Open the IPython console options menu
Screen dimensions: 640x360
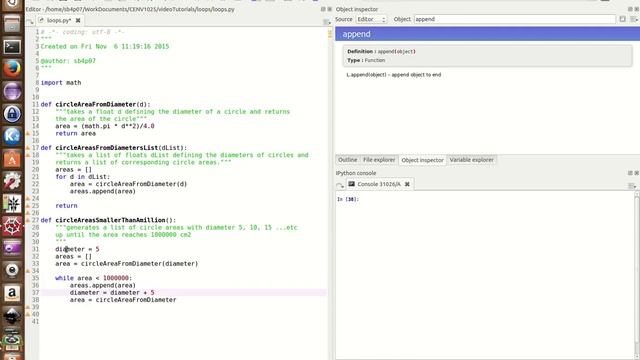(x=632, y=186)
